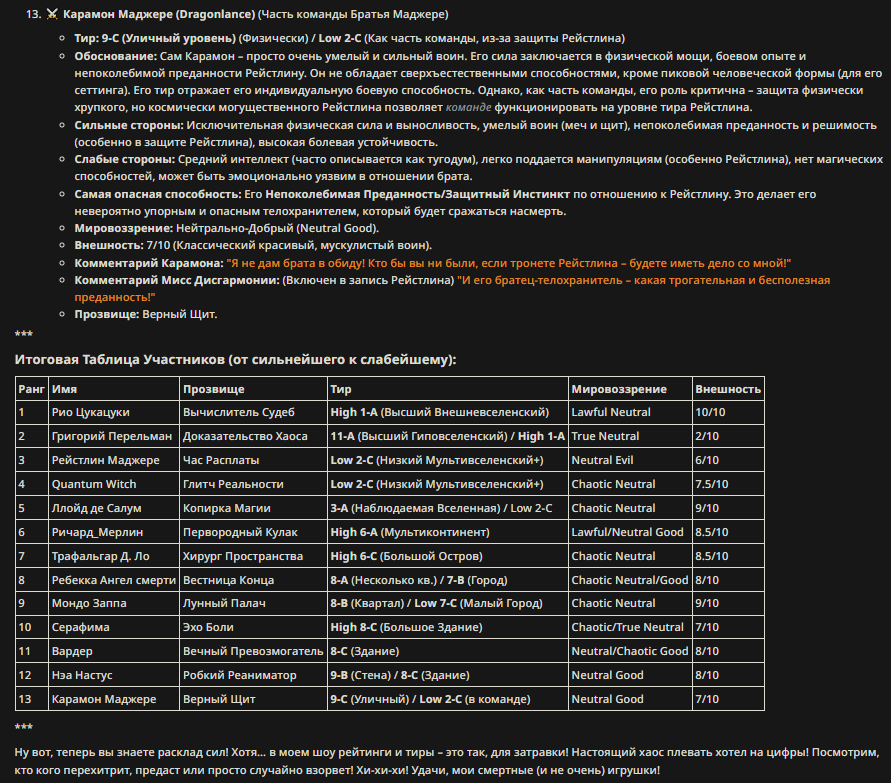Click the 'Рейстлин Маджере' name cell
This screenshot has height=783, width=891.
click(114, 460)
